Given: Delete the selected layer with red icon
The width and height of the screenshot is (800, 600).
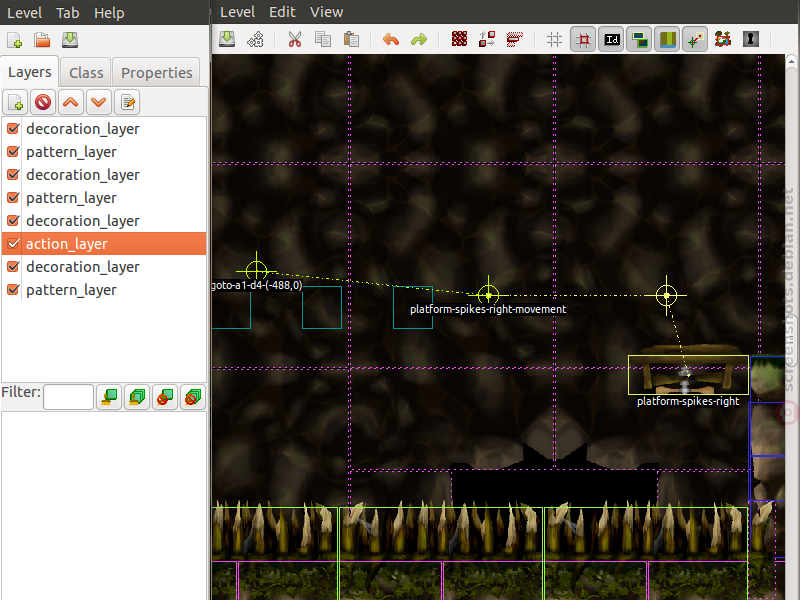Looking at the screenshot, I should coord(43,103).
